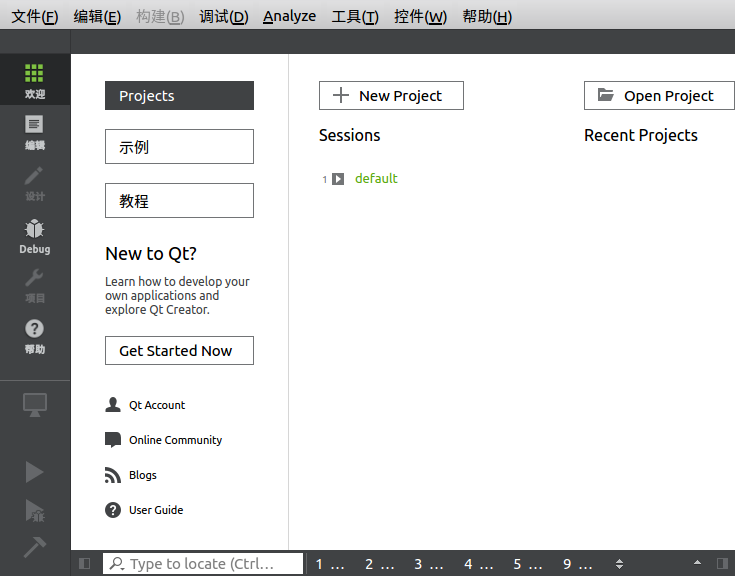Viewport: 735px width, 576px height.
Task: Open the Help (帮助) mode
Action: pos(35,335)
